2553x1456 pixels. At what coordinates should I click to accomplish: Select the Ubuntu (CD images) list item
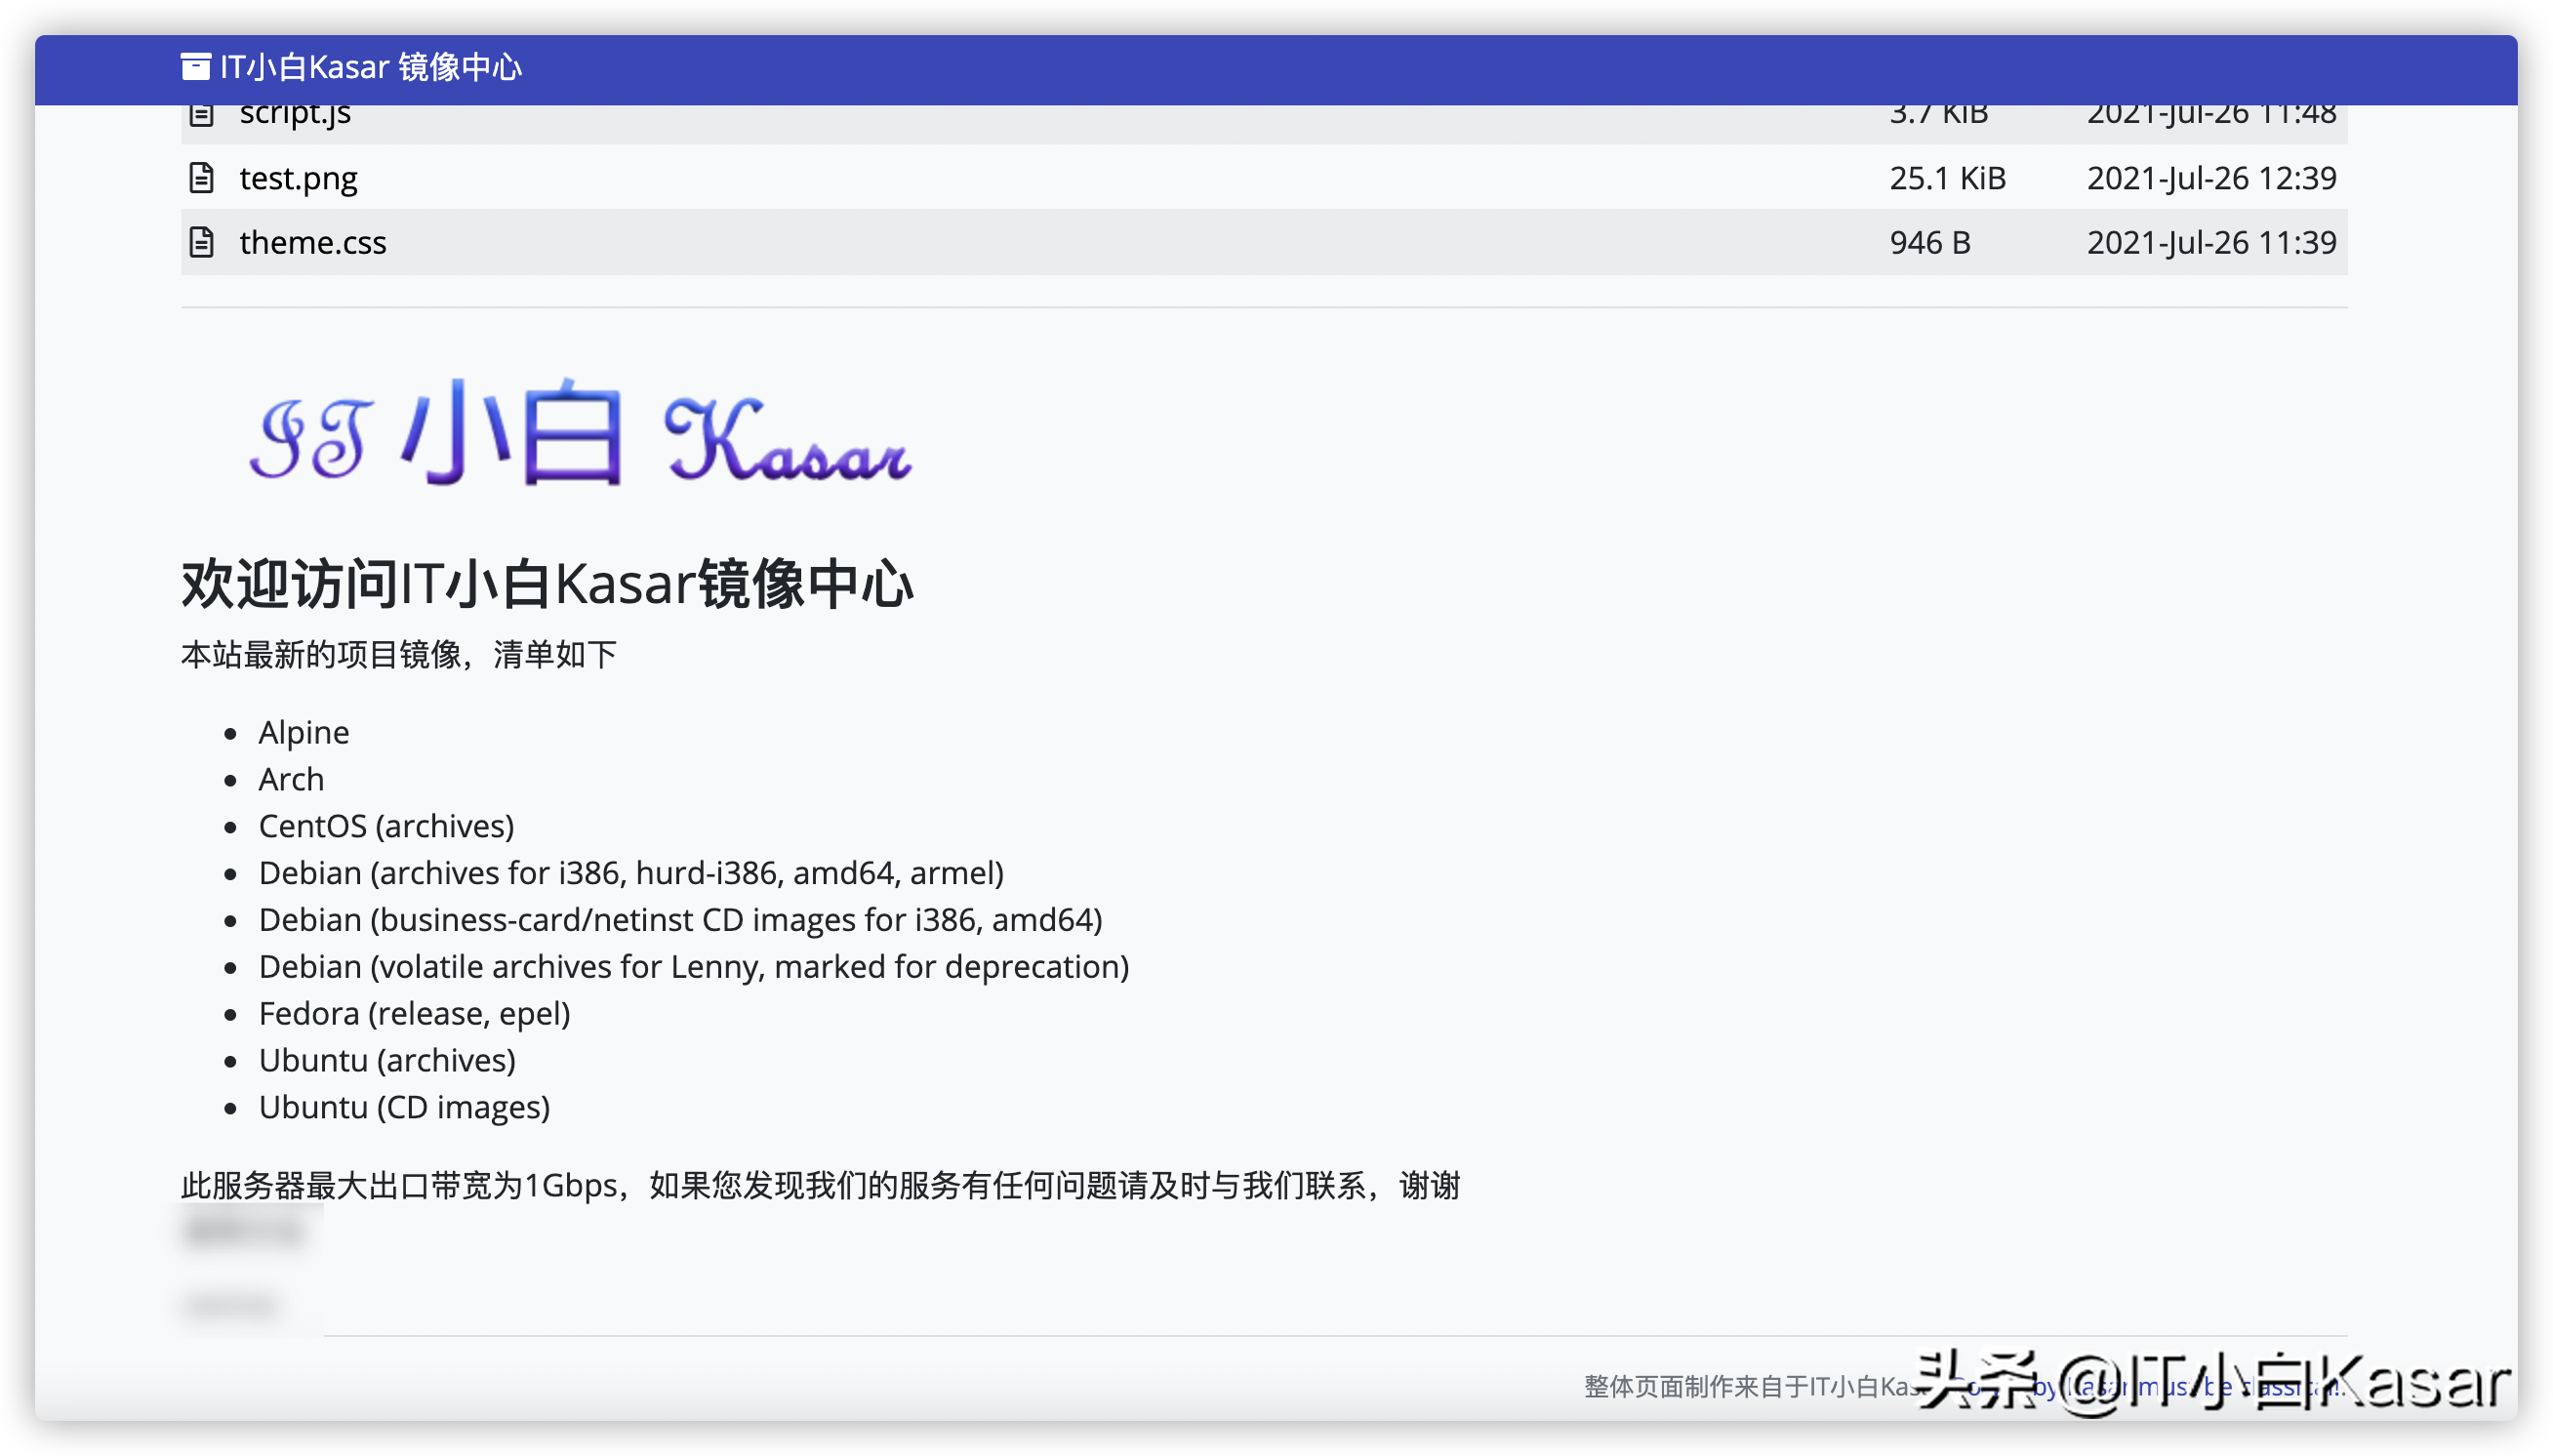(404, 1107)
